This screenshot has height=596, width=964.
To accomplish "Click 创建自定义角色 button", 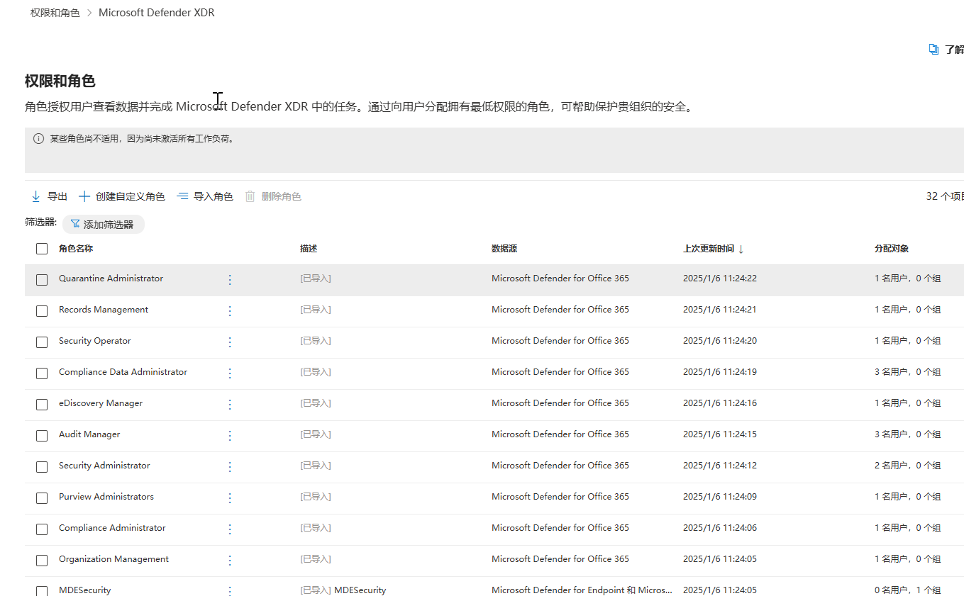I will (x=122, y=197).
